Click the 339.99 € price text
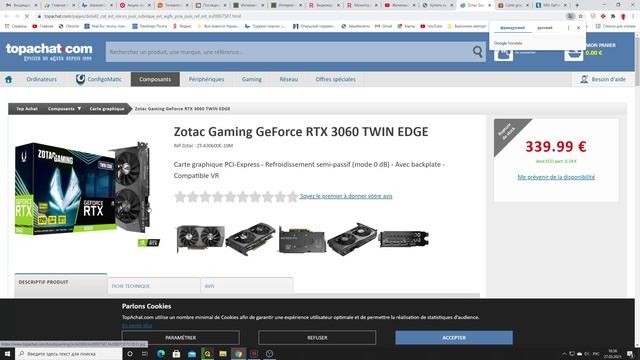 click(556, 146)
